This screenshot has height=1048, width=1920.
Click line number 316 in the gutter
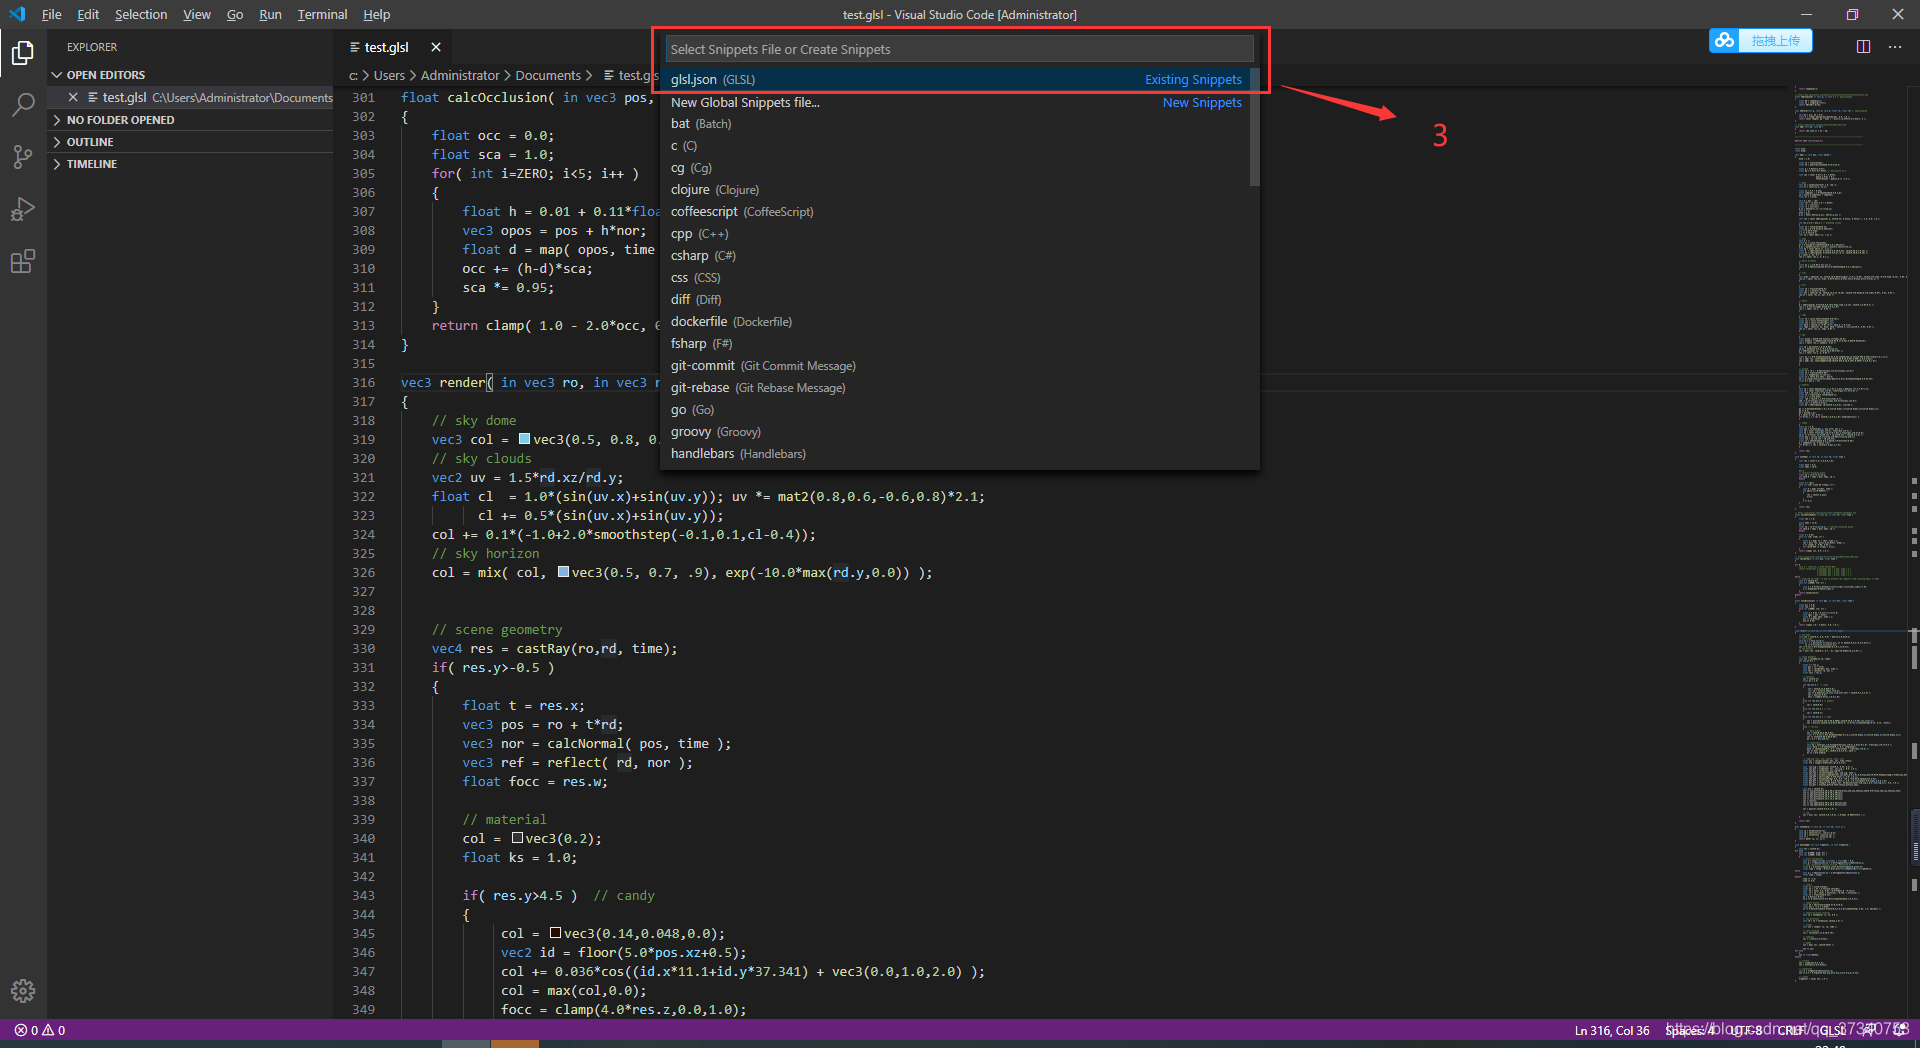point(364,383)
